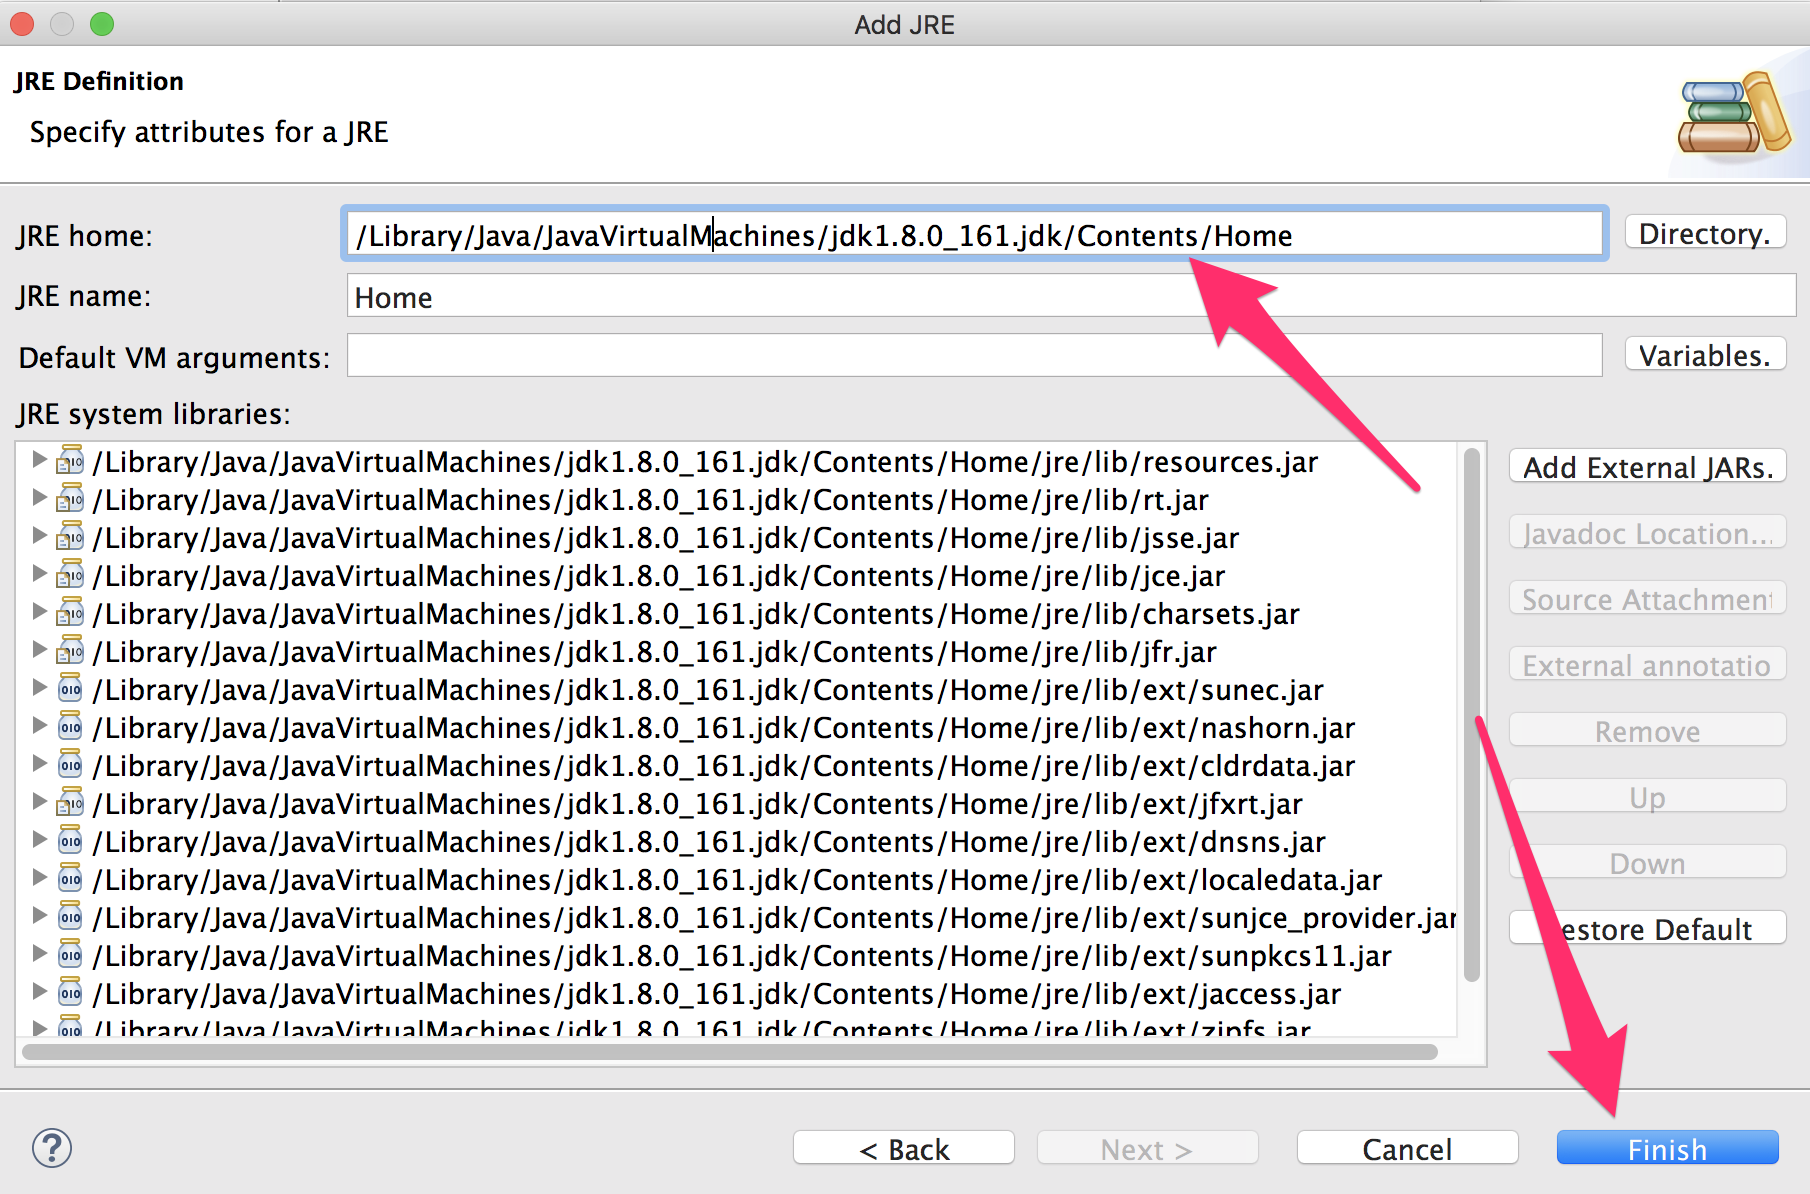Click the jar icon beside charsets.jar

point(70,613)
